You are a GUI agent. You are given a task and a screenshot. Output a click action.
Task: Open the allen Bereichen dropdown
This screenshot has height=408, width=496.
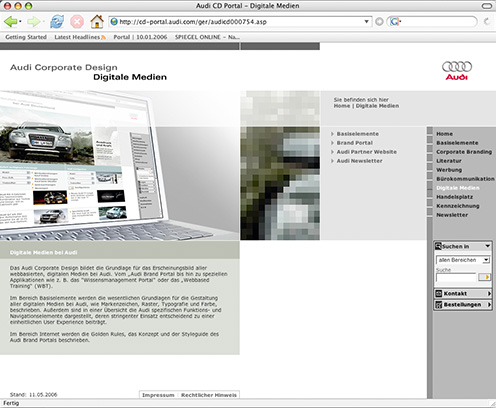(463, 260)
